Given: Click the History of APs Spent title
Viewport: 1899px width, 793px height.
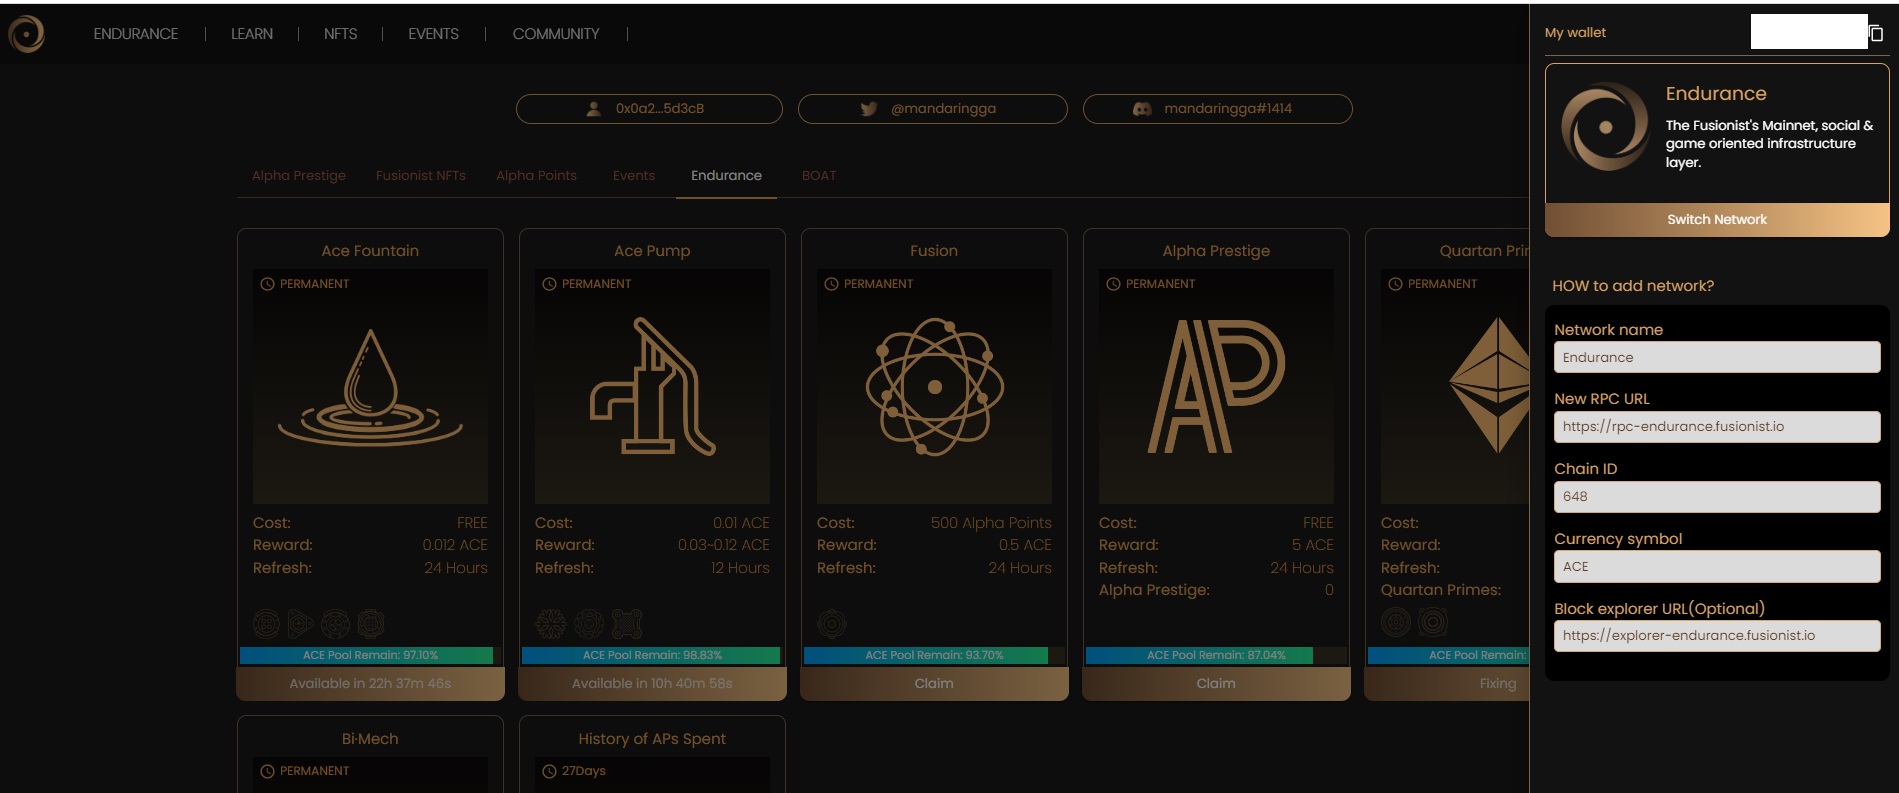Looking at the screenshot, I should click(x=652, y=739).
